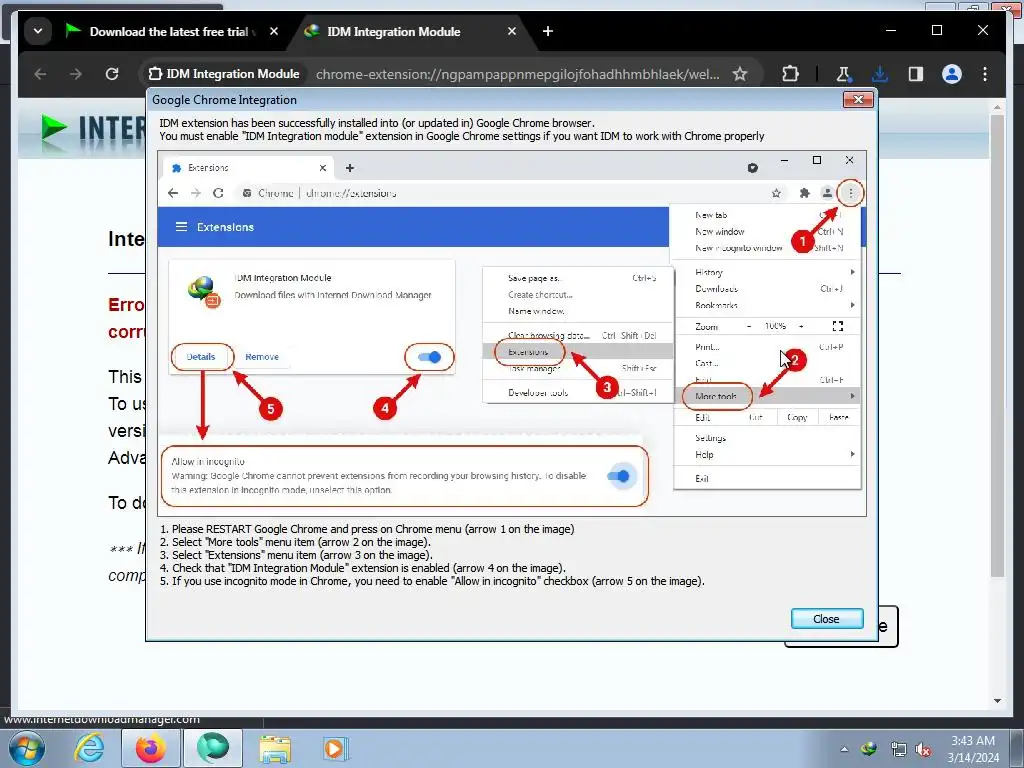The image size is (1024, 768).
Task: Open Windows Explorer folder from taskbar
Action: pyautogui.click(x=275, y=748)
